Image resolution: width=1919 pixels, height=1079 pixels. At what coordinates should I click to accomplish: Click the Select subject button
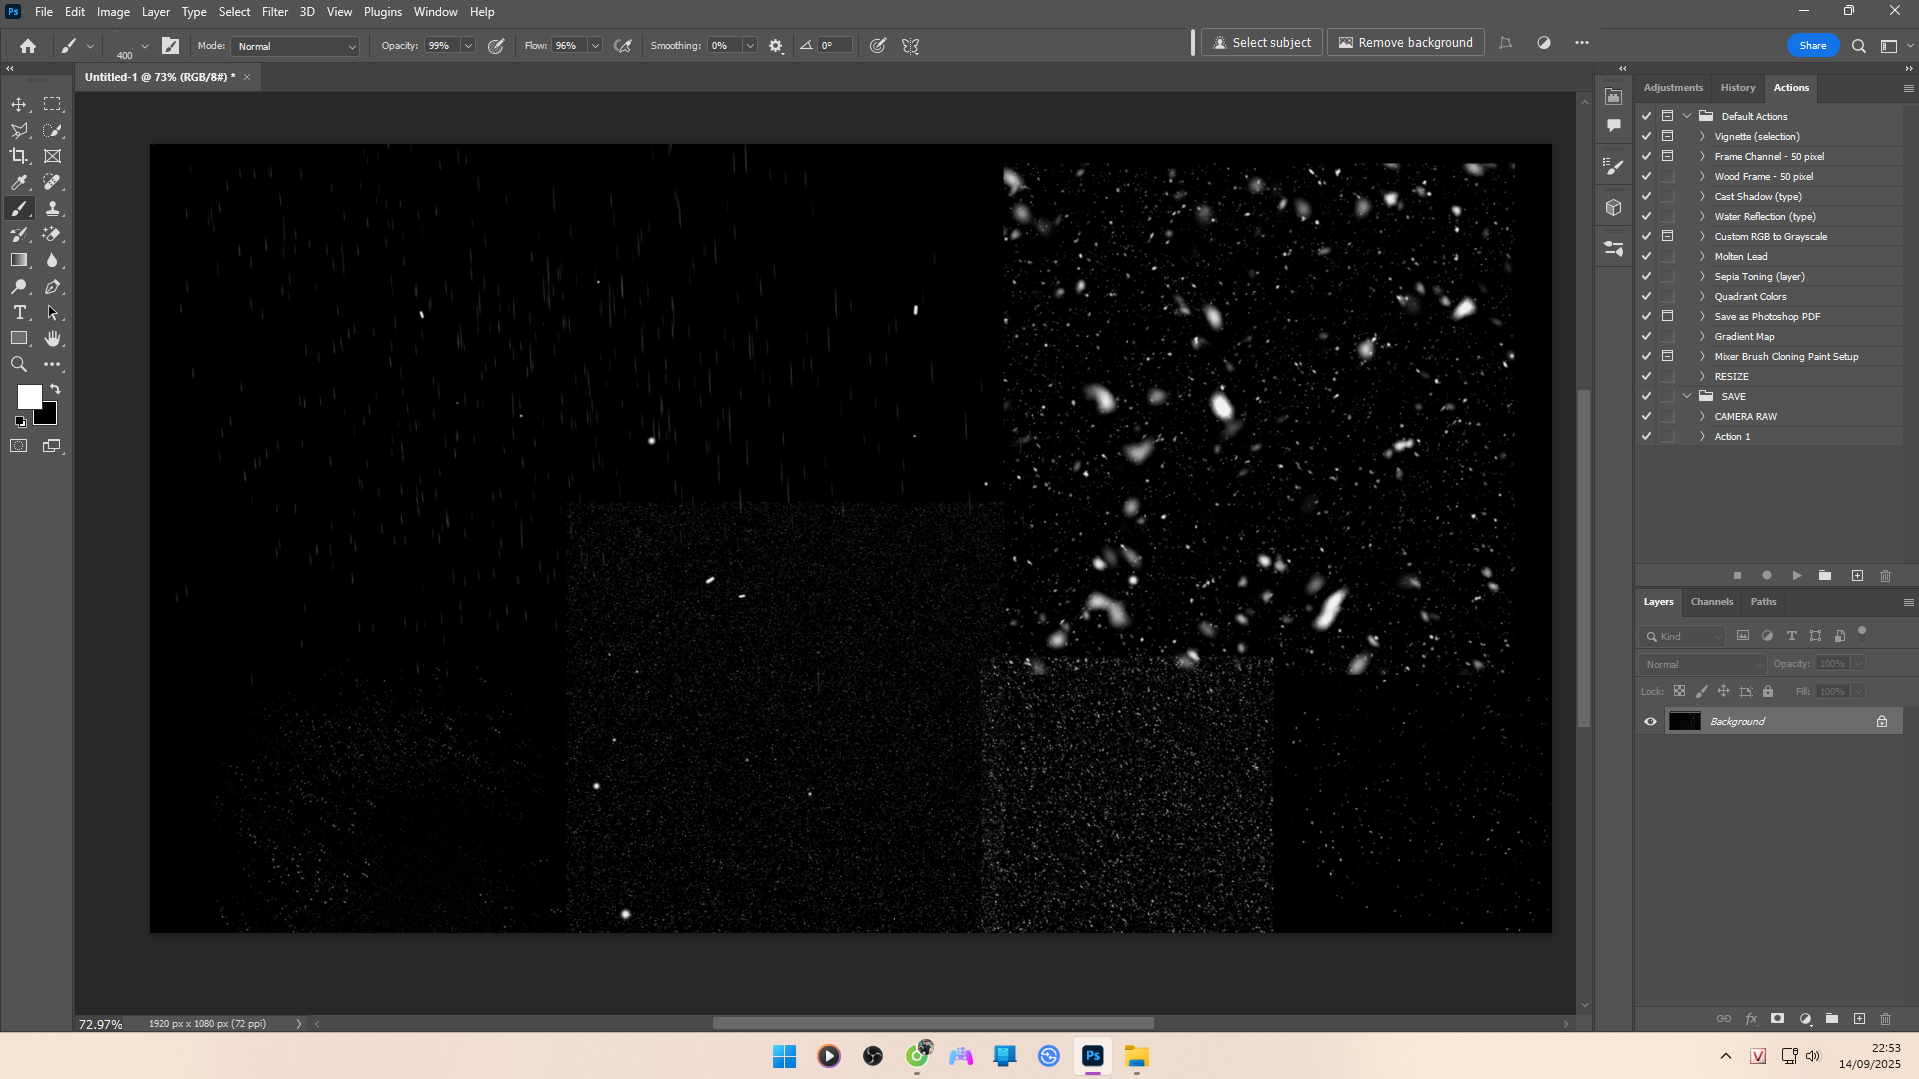click(x=1261, y=43)
